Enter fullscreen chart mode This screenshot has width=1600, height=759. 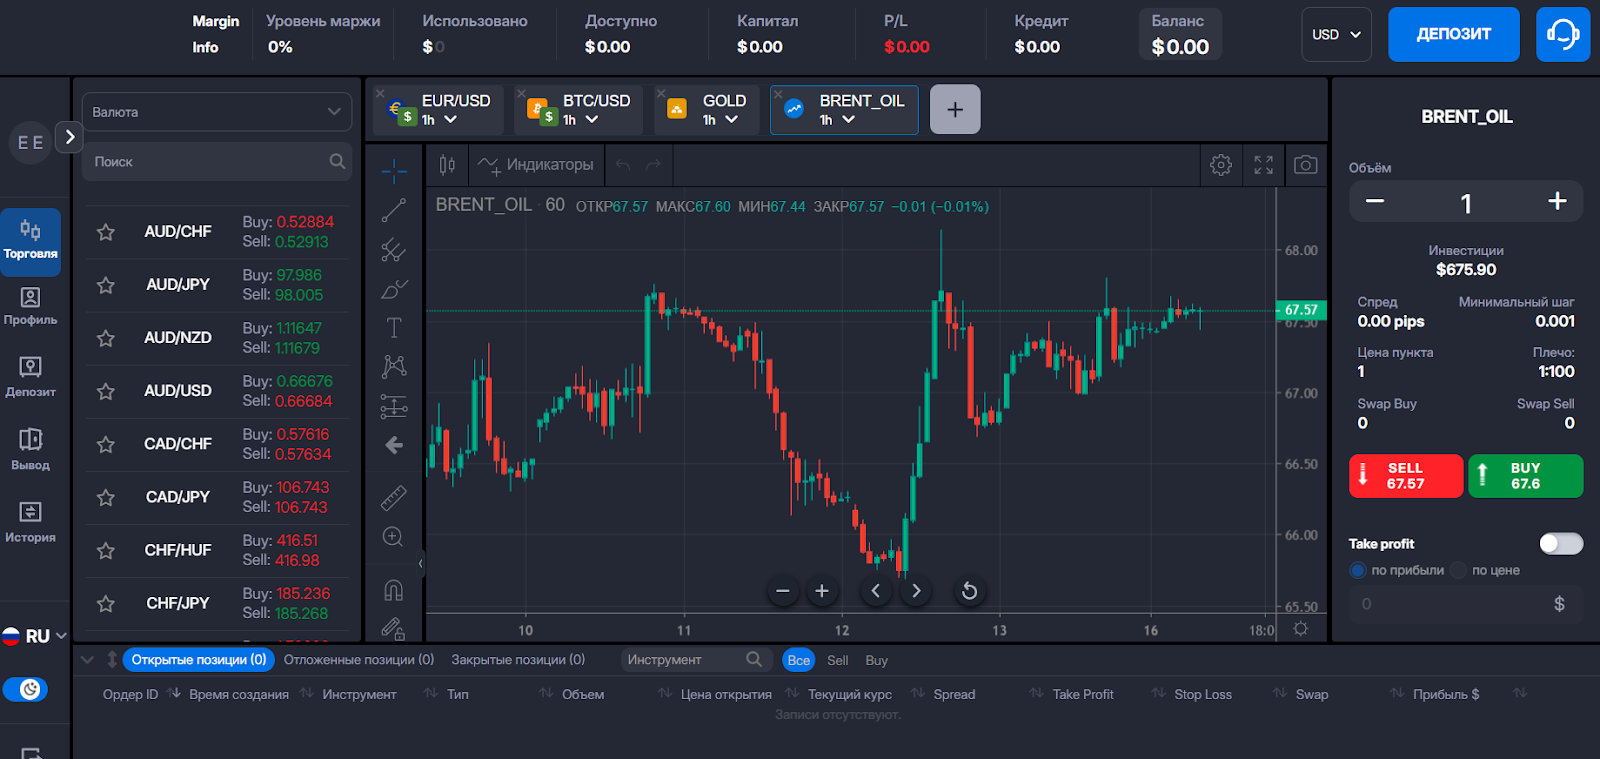(x=1264, y=165)
